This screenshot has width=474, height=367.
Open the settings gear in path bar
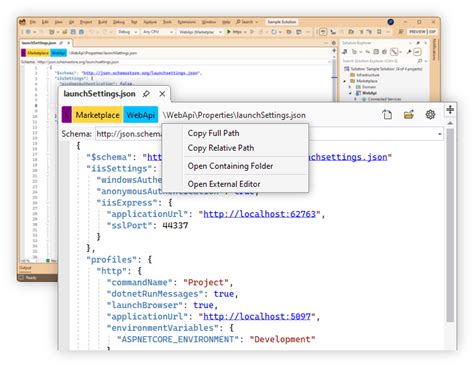[430, 115]
